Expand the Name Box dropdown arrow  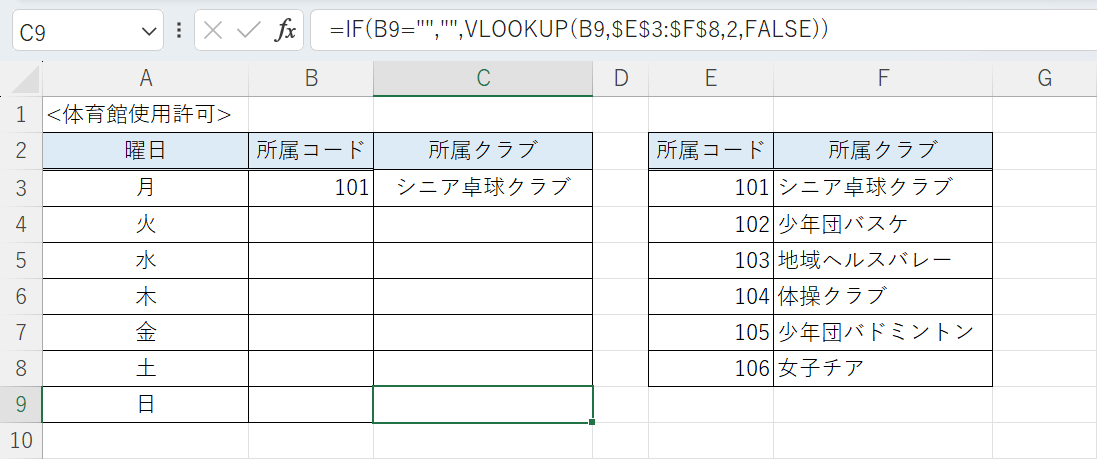[x=150, y=31]
